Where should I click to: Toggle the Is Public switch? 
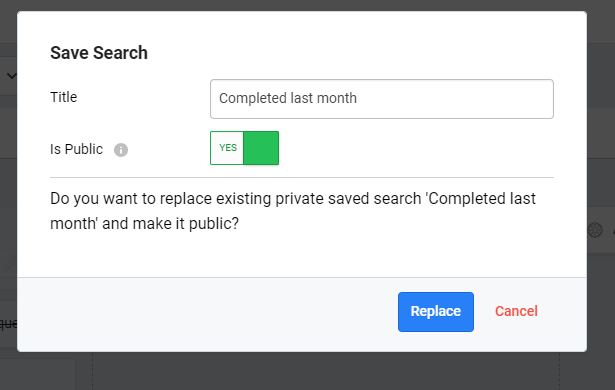point(244,148)
